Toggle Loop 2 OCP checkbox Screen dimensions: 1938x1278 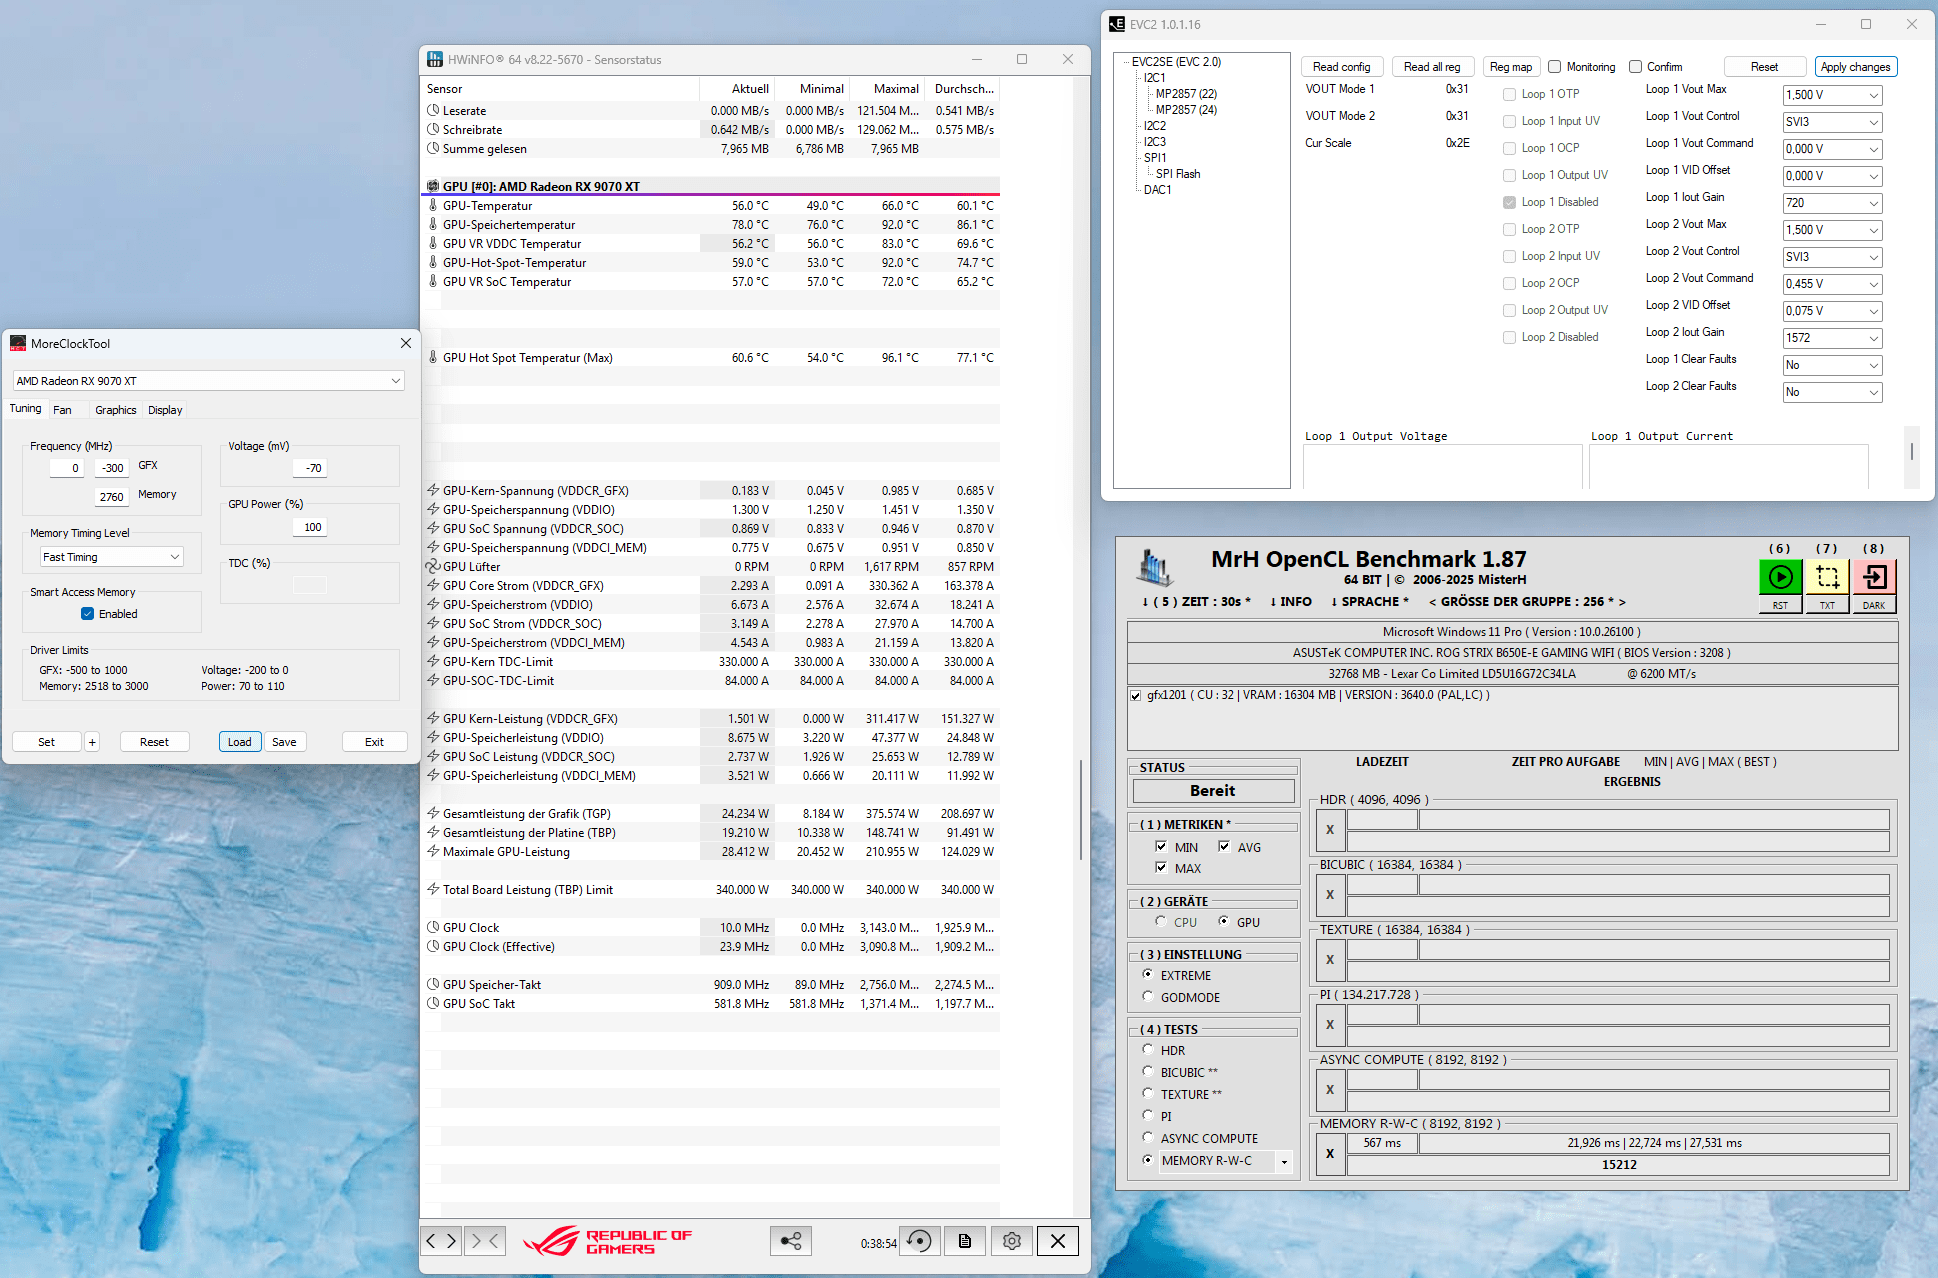(1509, 283)
